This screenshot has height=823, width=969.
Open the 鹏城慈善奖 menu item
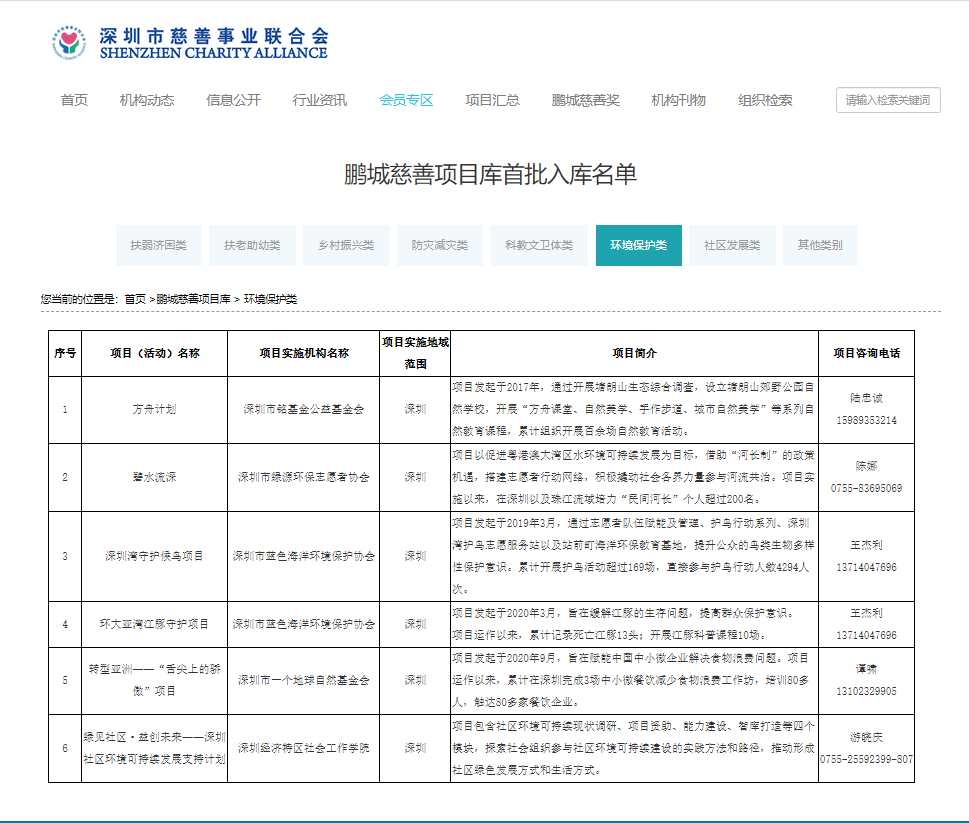pos(585,100)
